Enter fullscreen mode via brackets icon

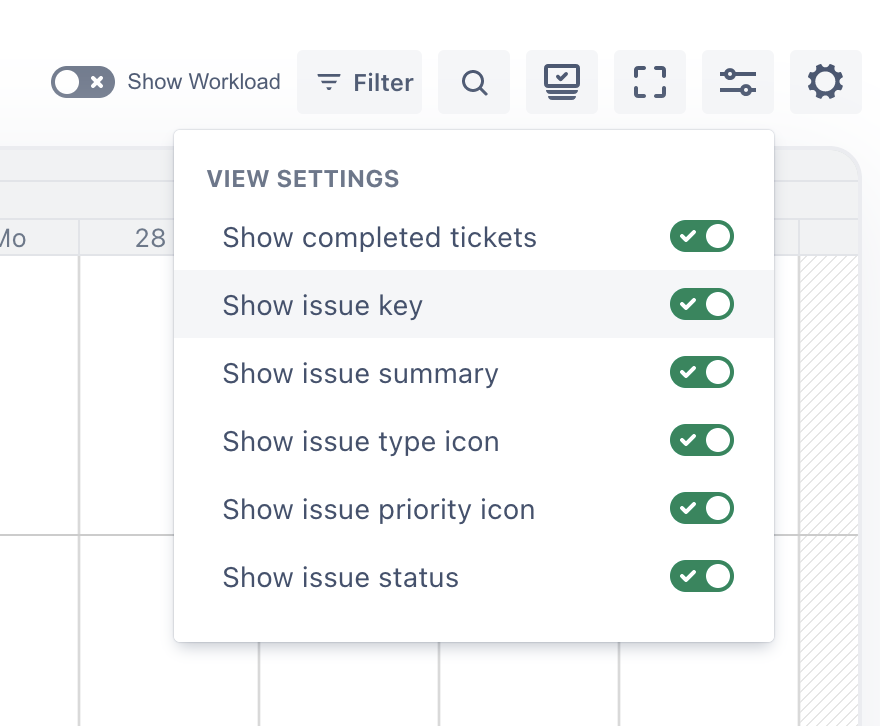click(650, 82)
